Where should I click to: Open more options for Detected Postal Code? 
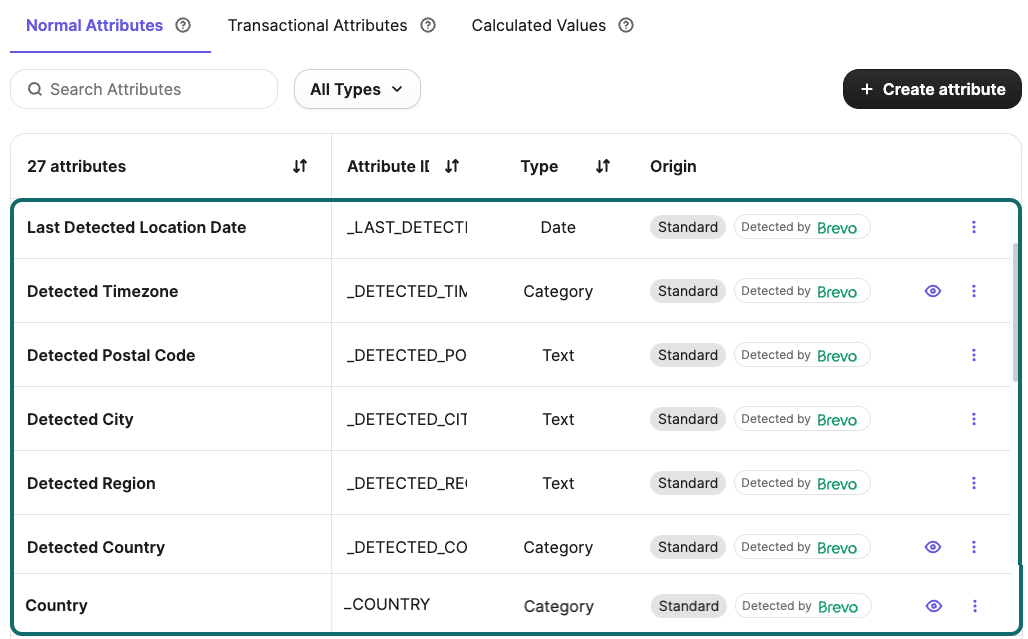[x=974, y=355]
